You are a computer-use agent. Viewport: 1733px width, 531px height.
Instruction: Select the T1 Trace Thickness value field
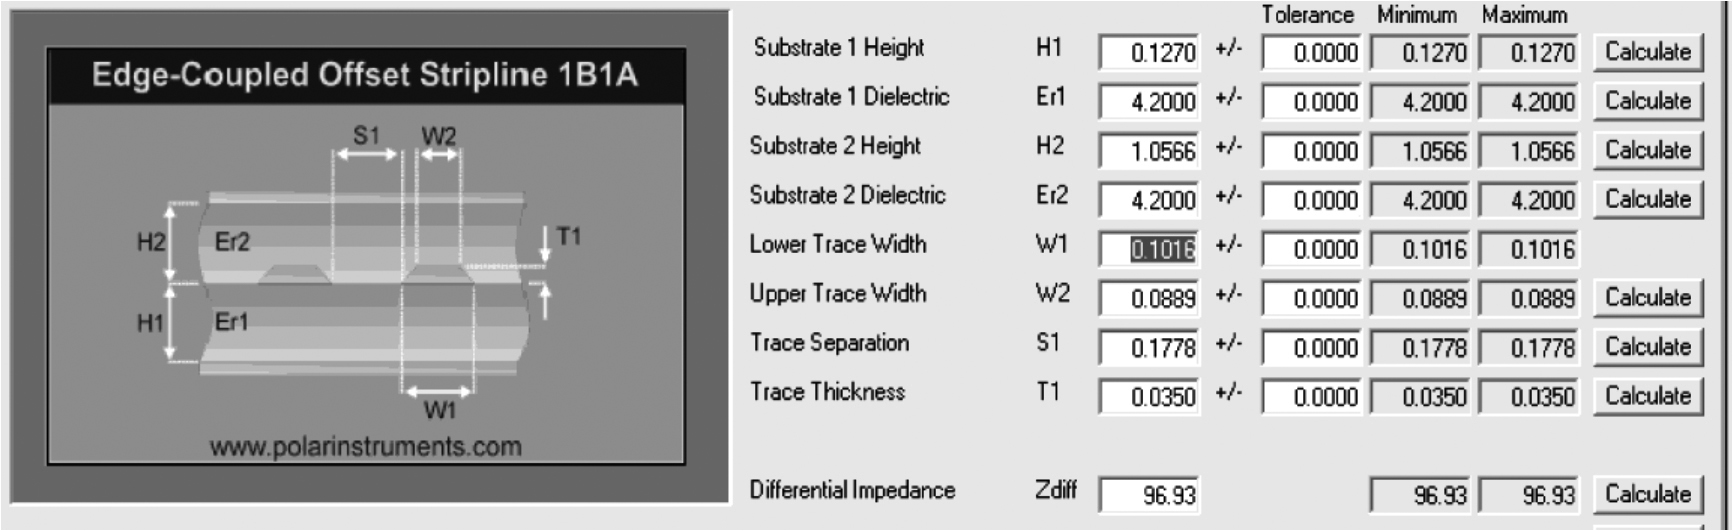point(1149,397)
